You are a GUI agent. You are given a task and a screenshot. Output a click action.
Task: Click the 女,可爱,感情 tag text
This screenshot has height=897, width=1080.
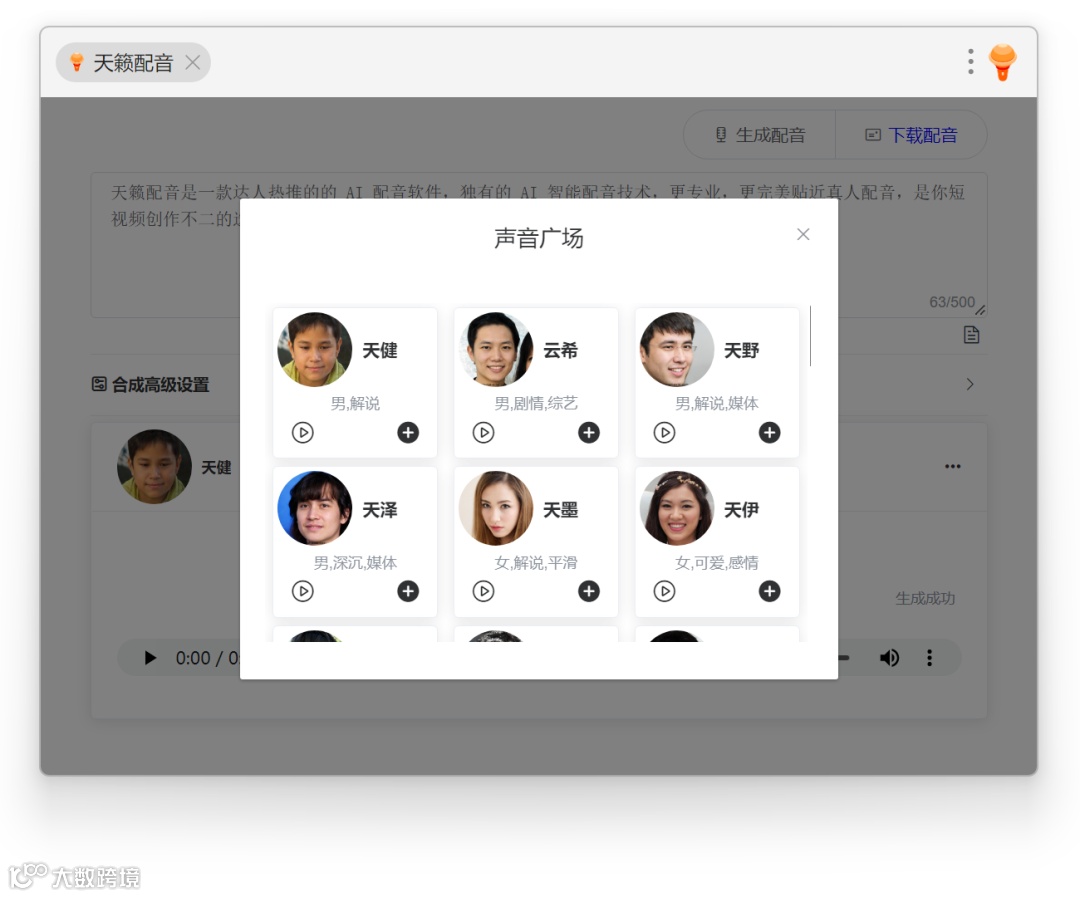pos(717,563)
